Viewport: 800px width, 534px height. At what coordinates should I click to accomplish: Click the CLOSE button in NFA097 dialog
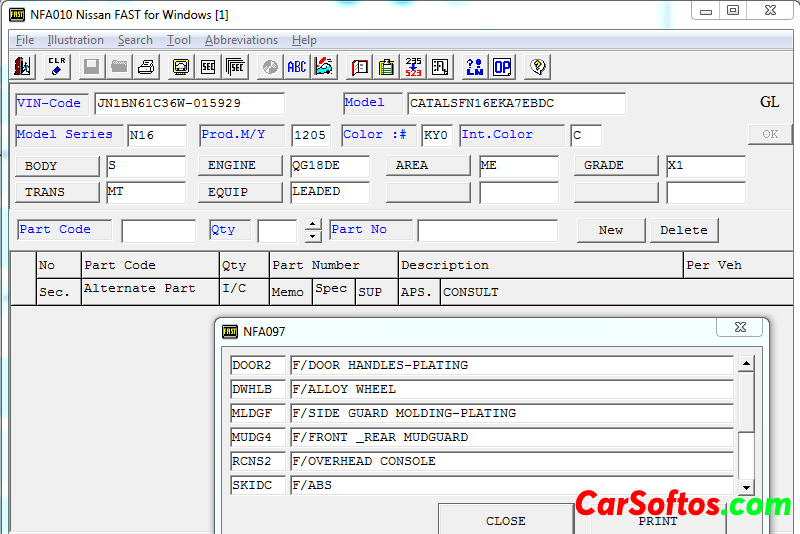(x=505, y=520)
